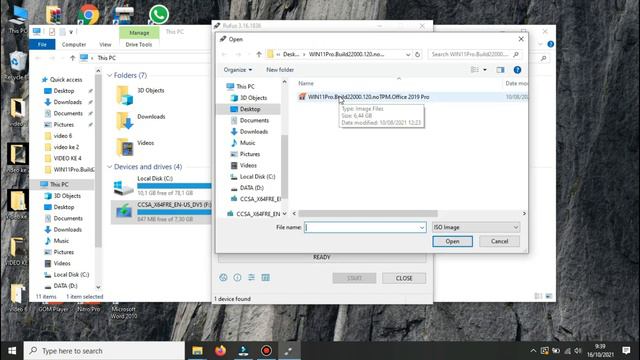Open notification center icon
Screen dimensions: 640x360
(x=626, y=351)
